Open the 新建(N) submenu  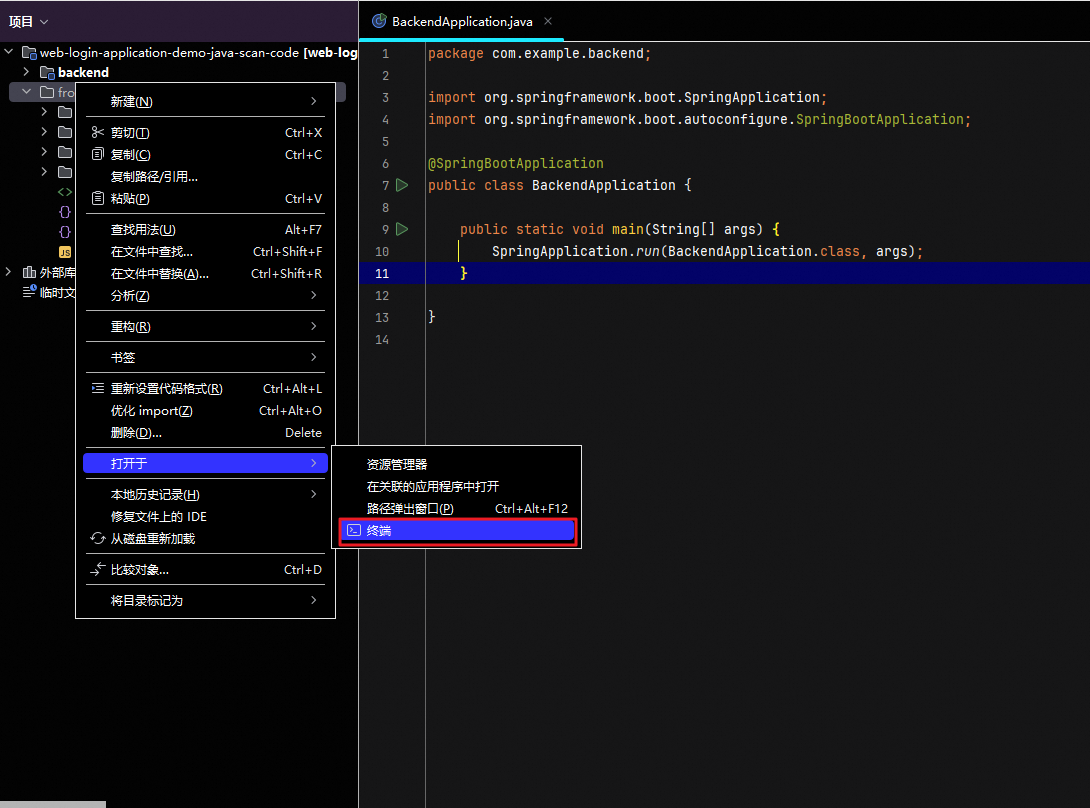point(205,102)
